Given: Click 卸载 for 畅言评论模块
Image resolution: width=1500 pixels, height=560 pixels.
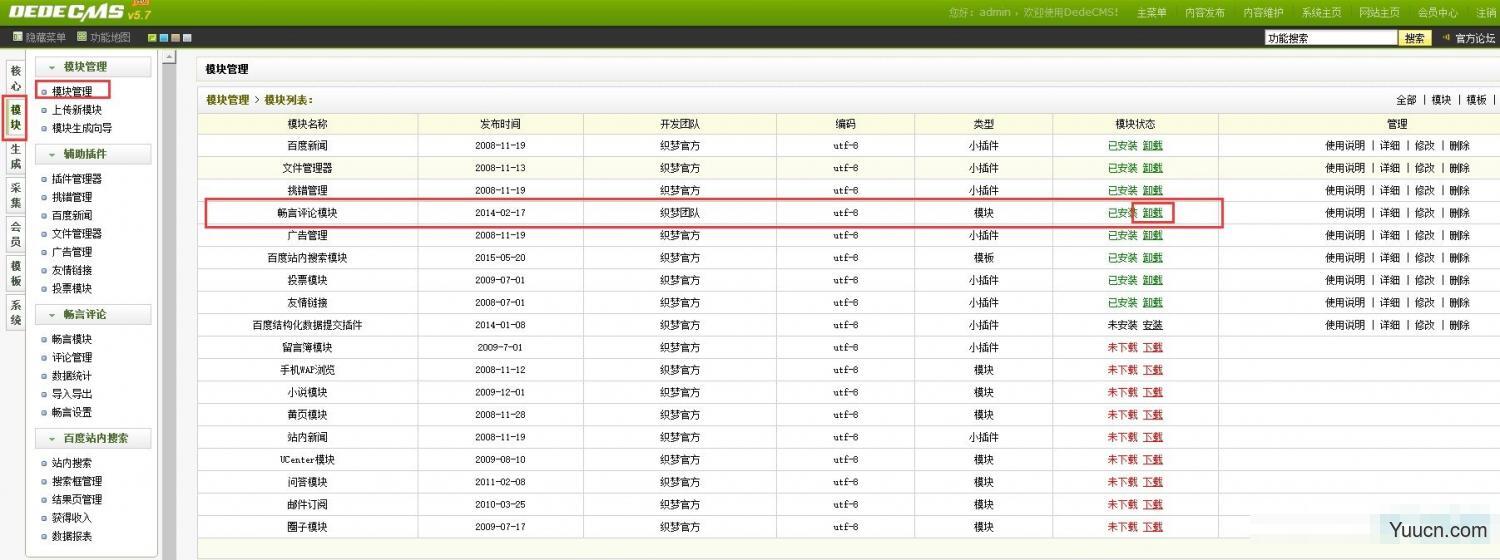Looking at the screenshot, I should 1153,212.
